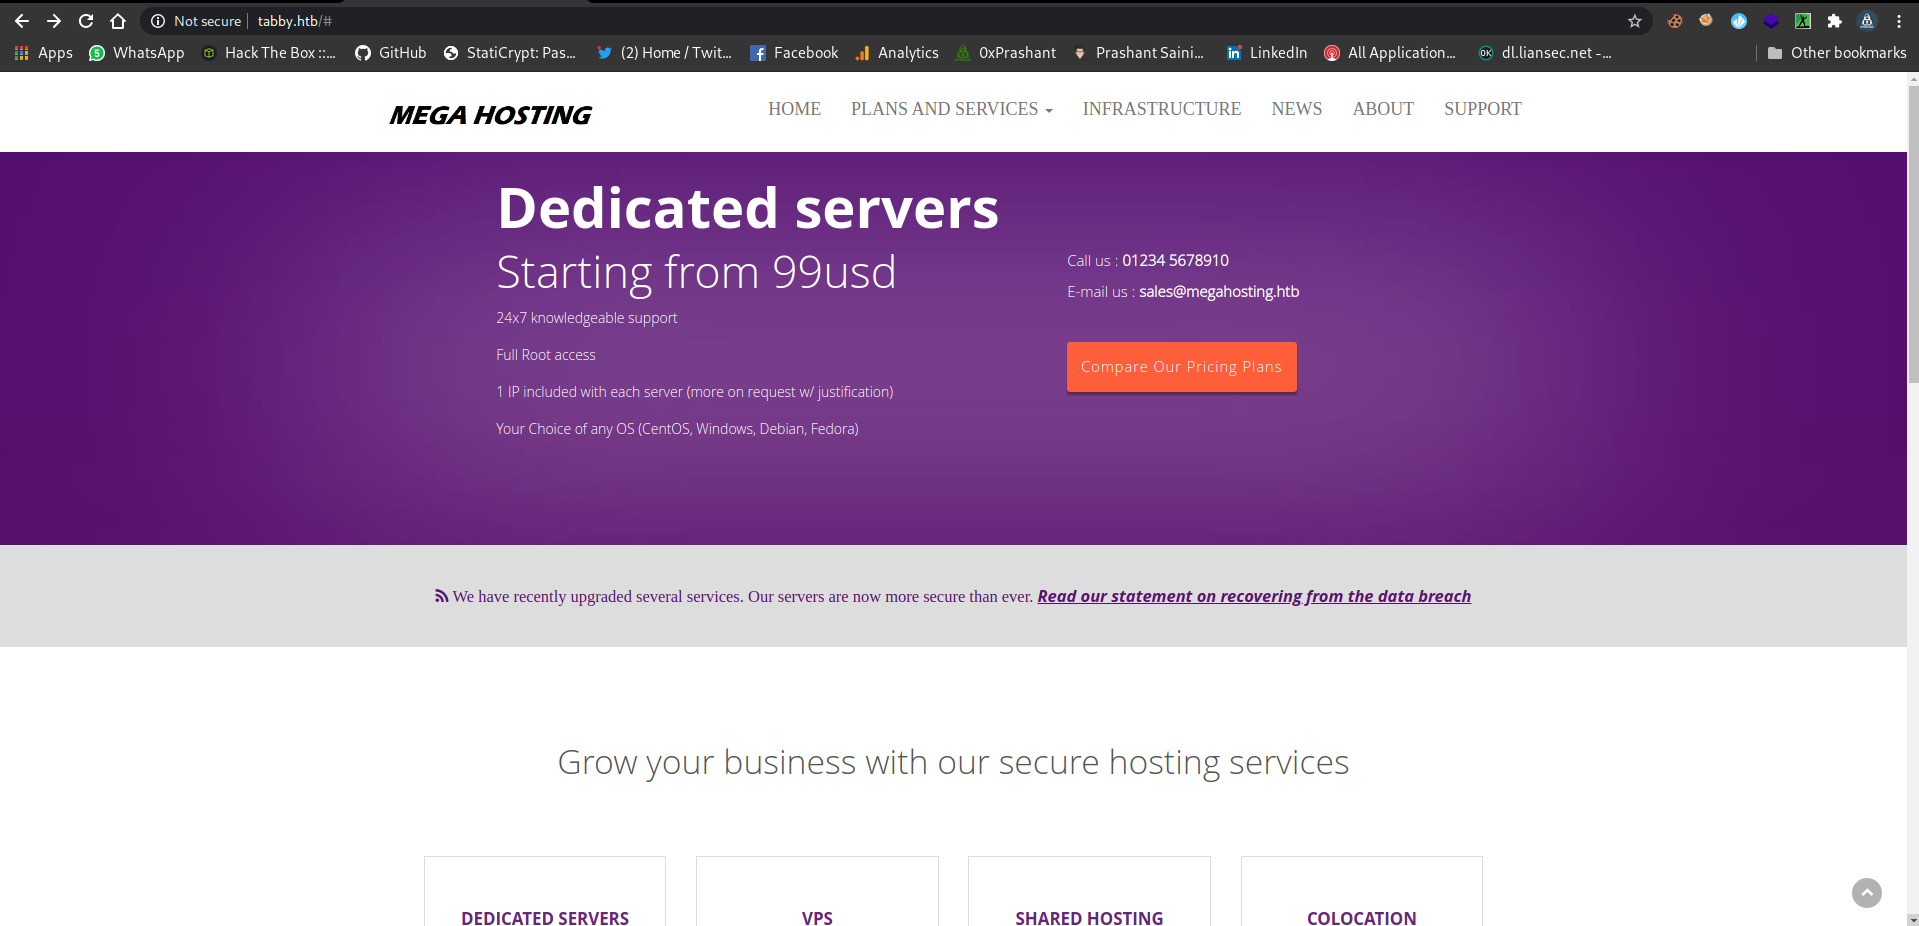This screenshot has height=926, width=1919.
Task: Open the News nav item
Action: [1296, 109]
